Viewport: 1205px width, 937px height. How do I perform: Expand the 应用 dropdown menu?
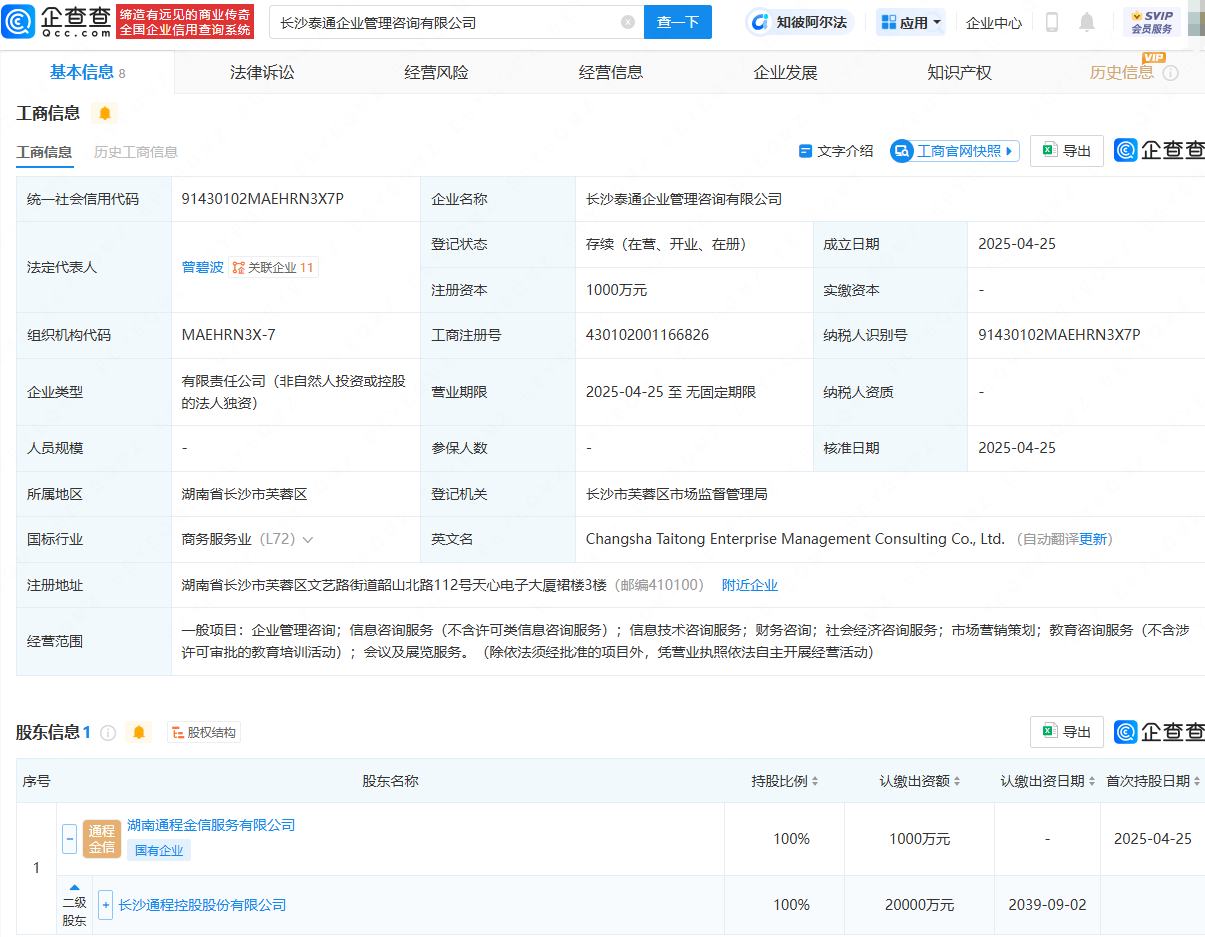click(911, 22)
